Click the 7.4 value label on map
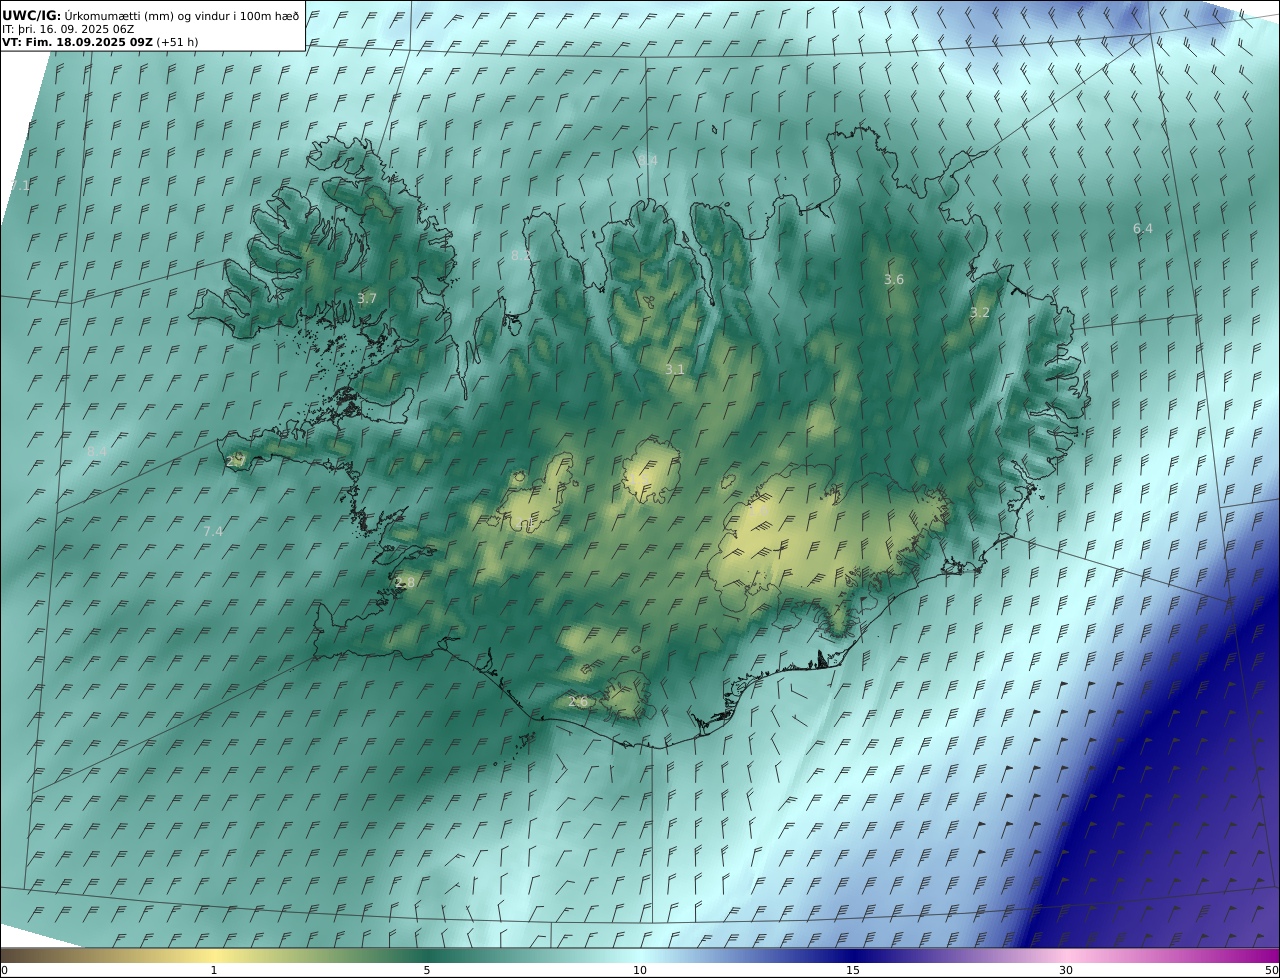Image resolution: width=1280 pixels, height=978 pixels. click(x=213, y=532)
